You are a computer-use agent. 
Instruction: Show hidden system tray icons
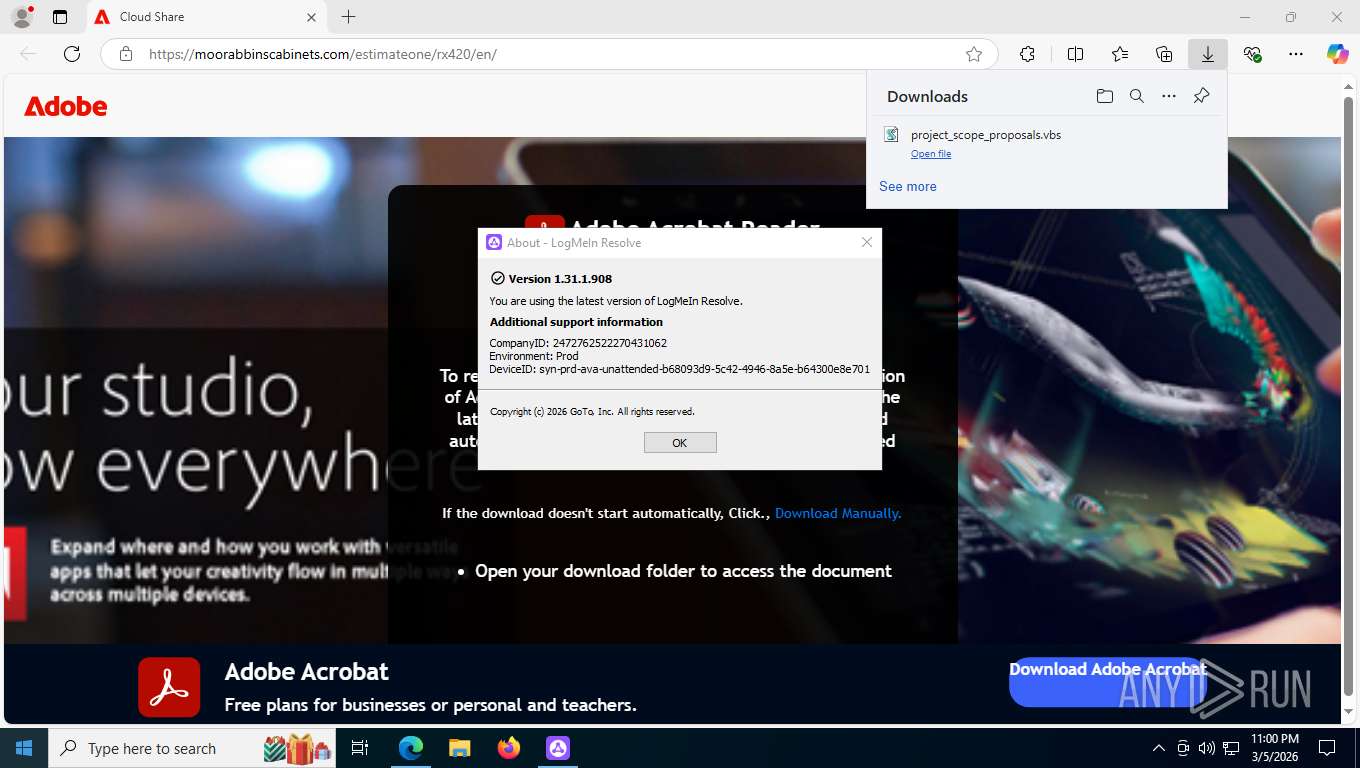pyautogui.click(x=1159, y=748)
